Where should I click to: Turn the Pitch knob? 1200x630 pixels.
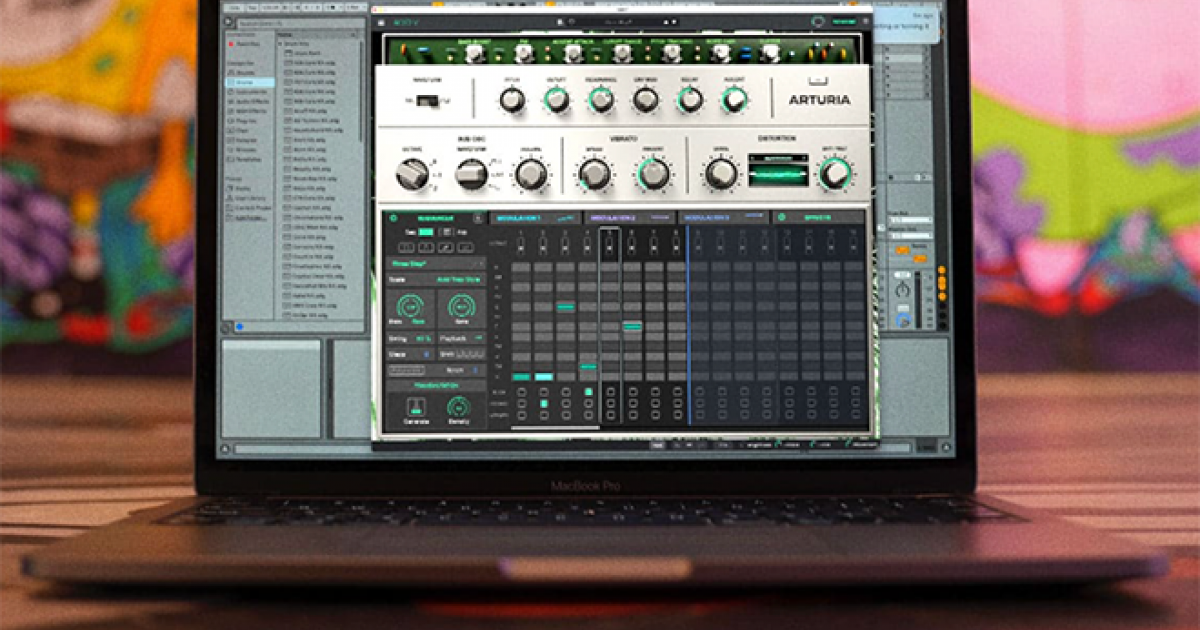point(512,99)
